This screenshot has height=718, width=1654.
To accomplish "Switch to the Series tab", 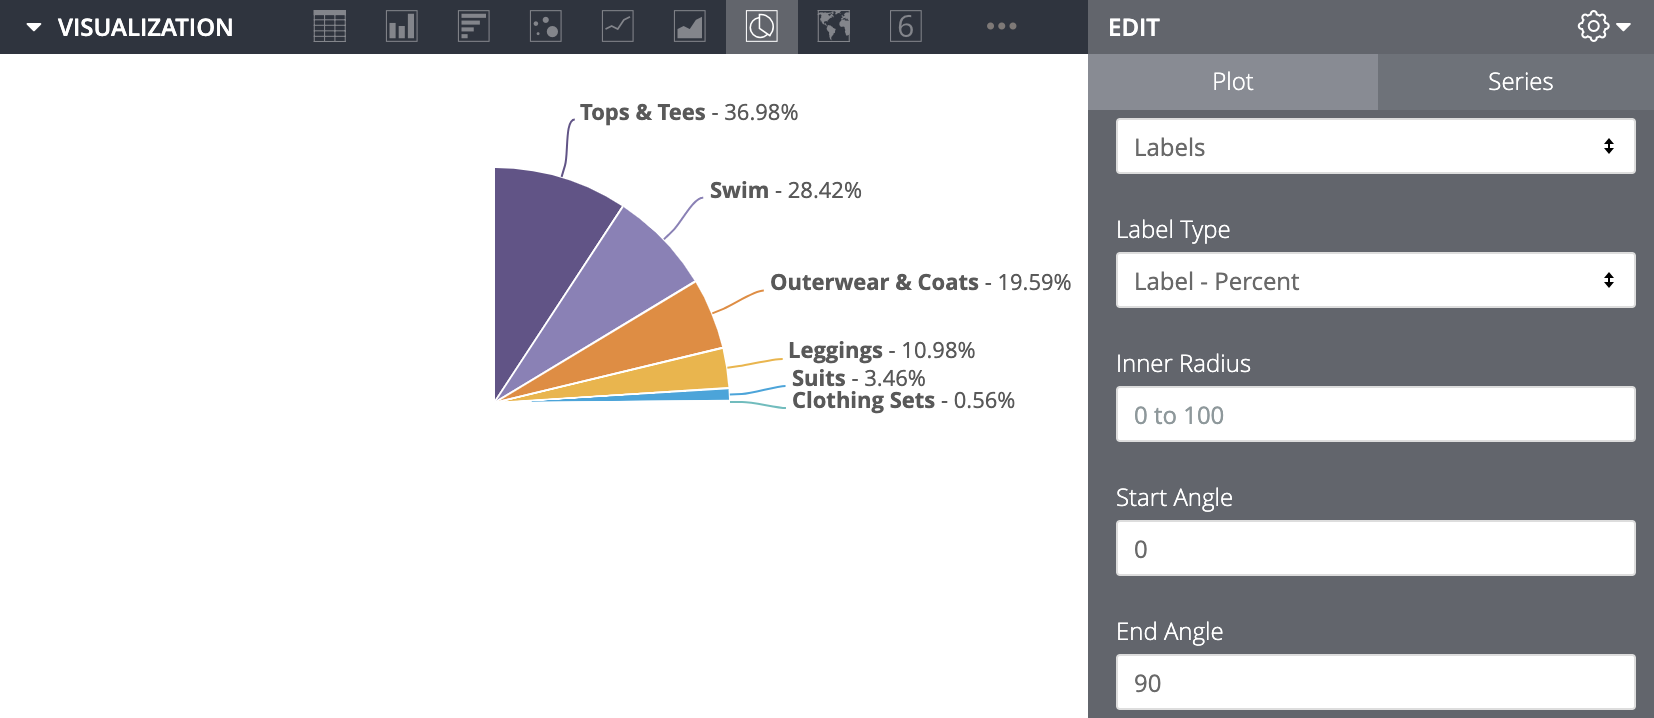I will tap(1520, 82).
